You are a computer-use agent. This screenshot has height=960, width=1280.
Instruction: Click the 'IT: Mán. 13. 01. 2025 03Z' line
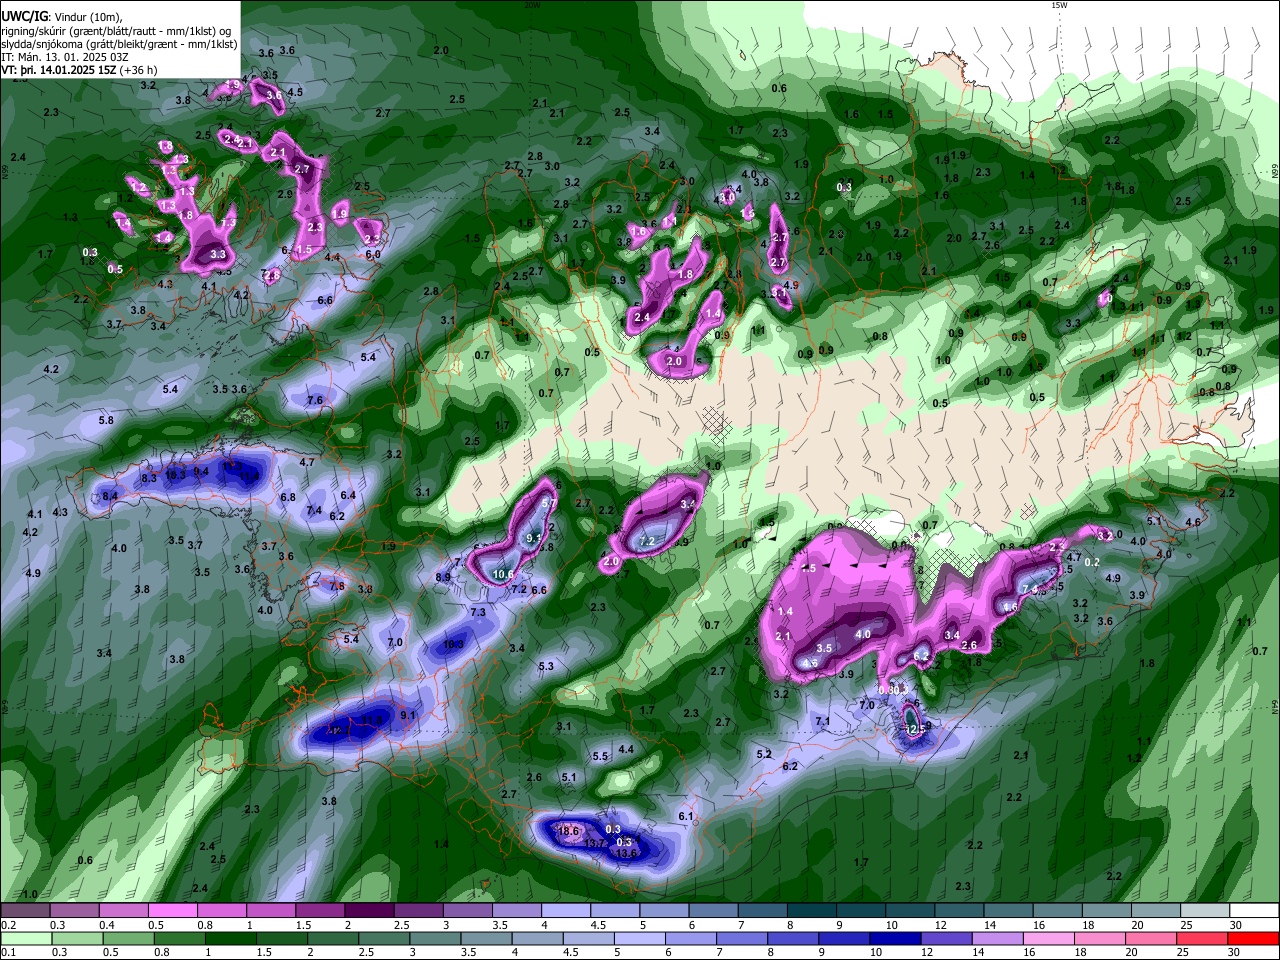(x=63, y=57)
